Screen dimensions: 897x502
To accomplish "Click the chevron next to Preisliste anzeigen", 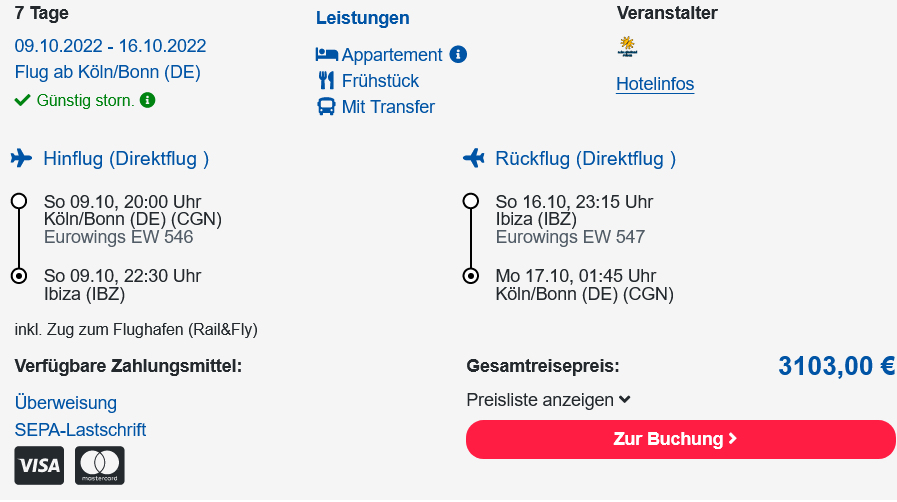I will [x=625, y=400].
